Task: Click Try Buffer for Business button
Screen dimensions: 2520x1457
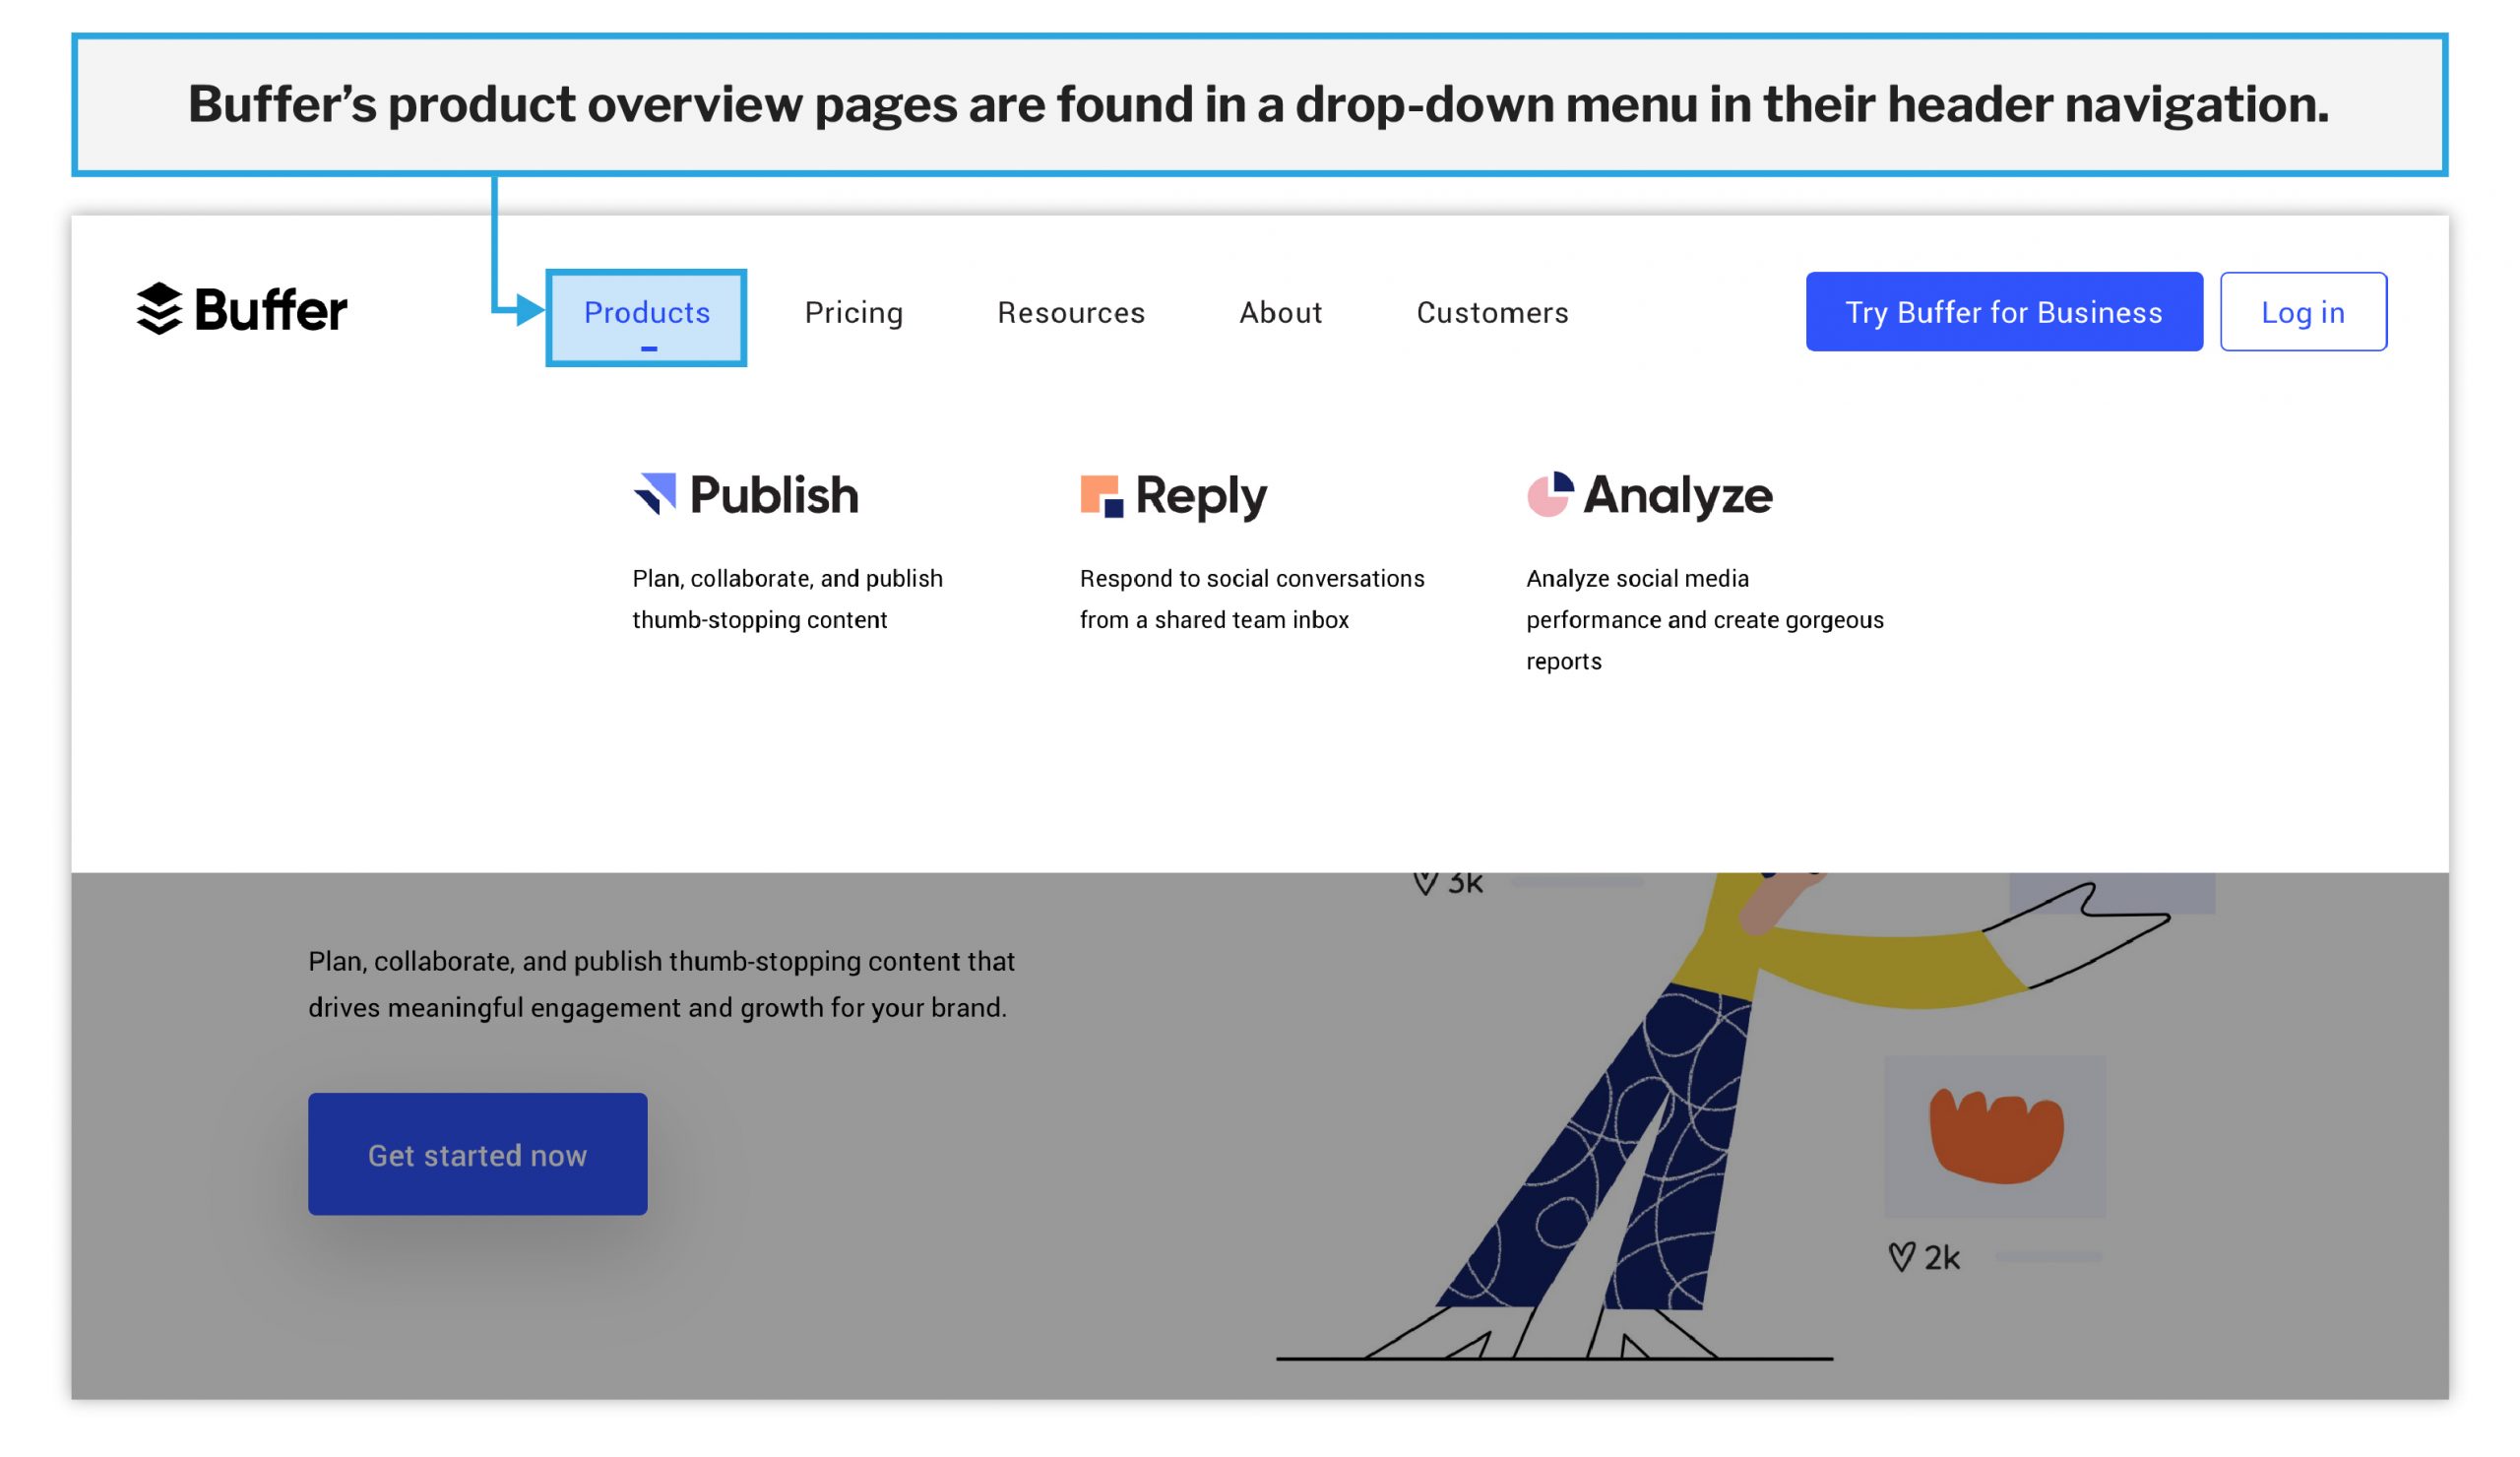Action: pyautogui.click(x=2003, y=310)
